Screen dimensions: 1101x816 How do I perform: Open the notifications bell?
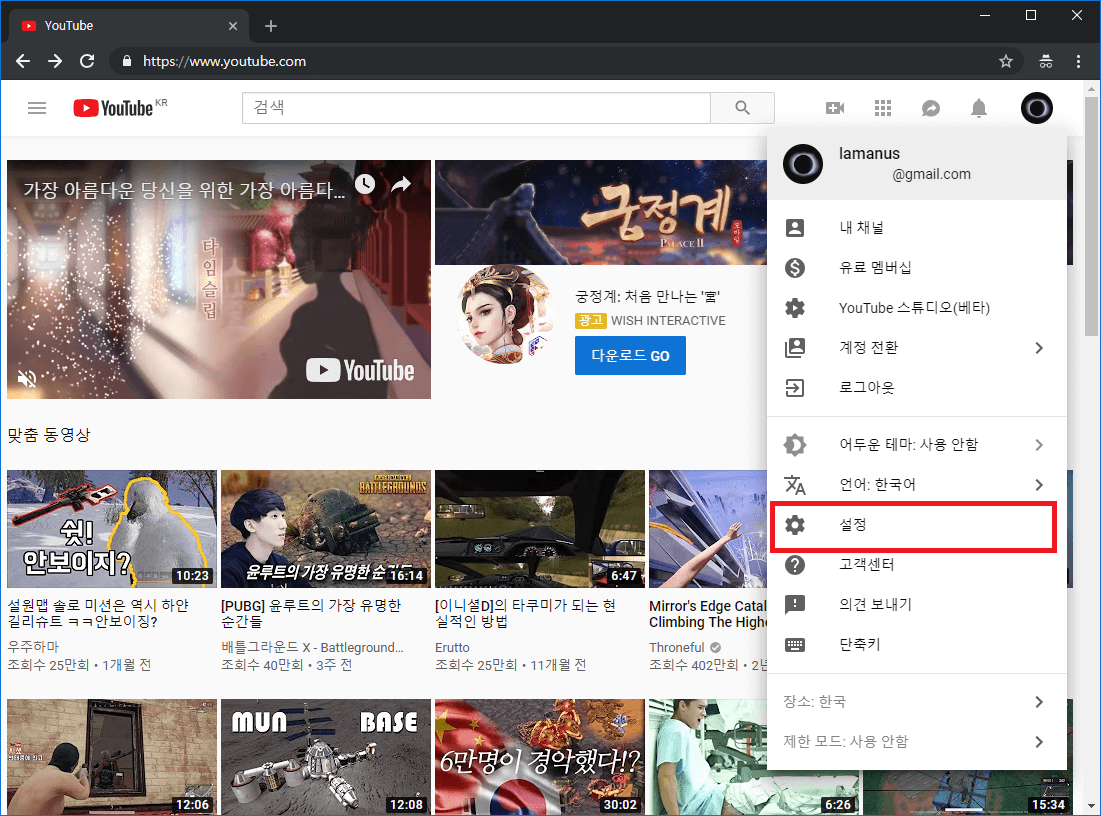[x=979, y=108]
